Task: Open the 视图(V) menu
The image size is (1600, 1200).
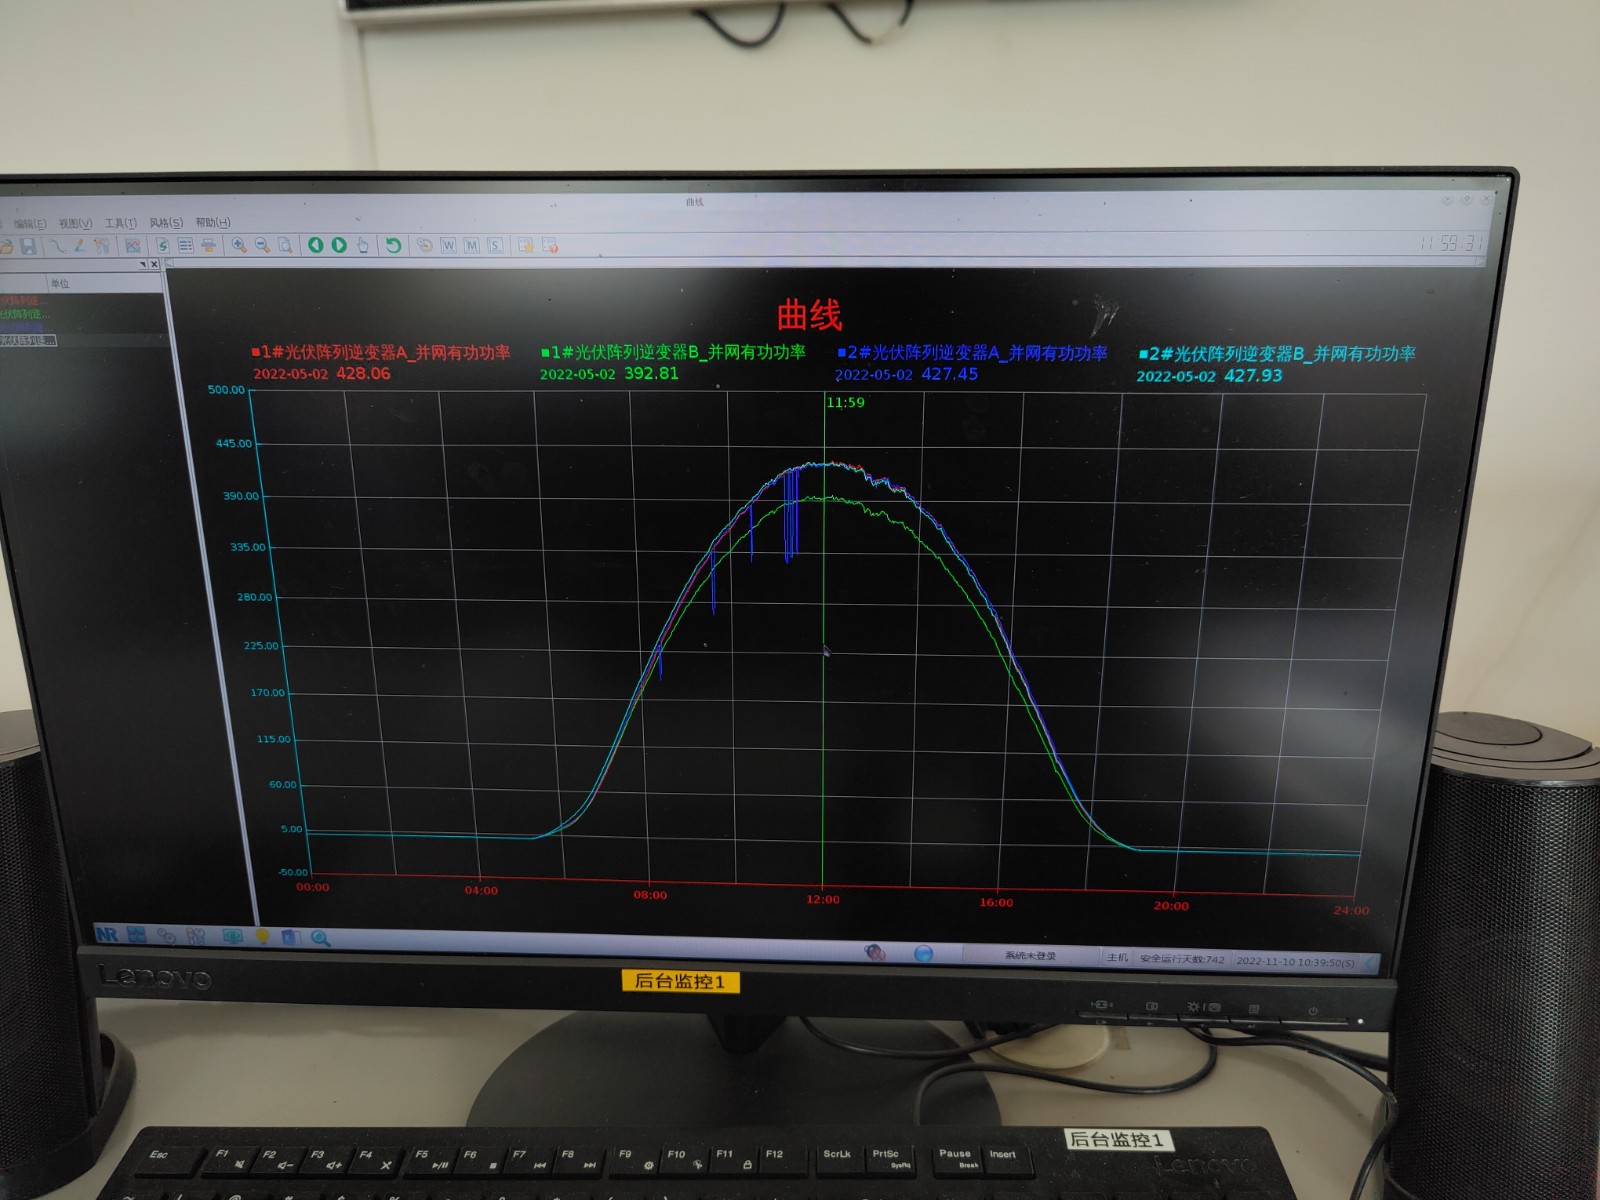Action: (75, 223)
